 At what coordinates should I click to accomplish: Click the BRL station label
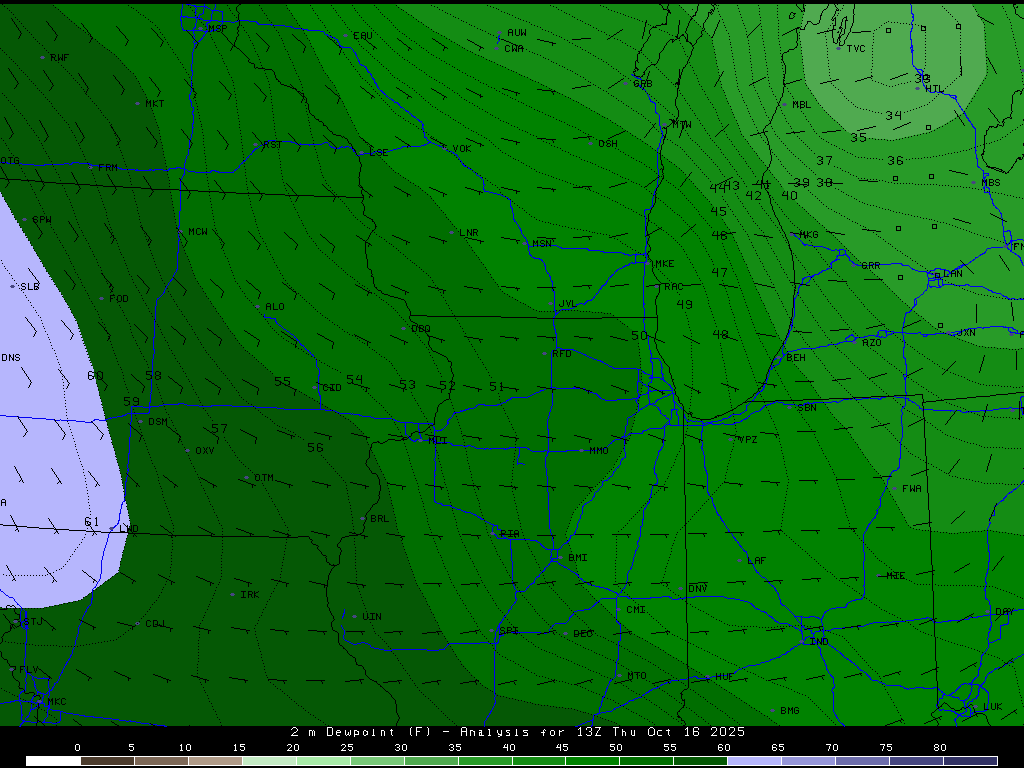coord(379,519)
